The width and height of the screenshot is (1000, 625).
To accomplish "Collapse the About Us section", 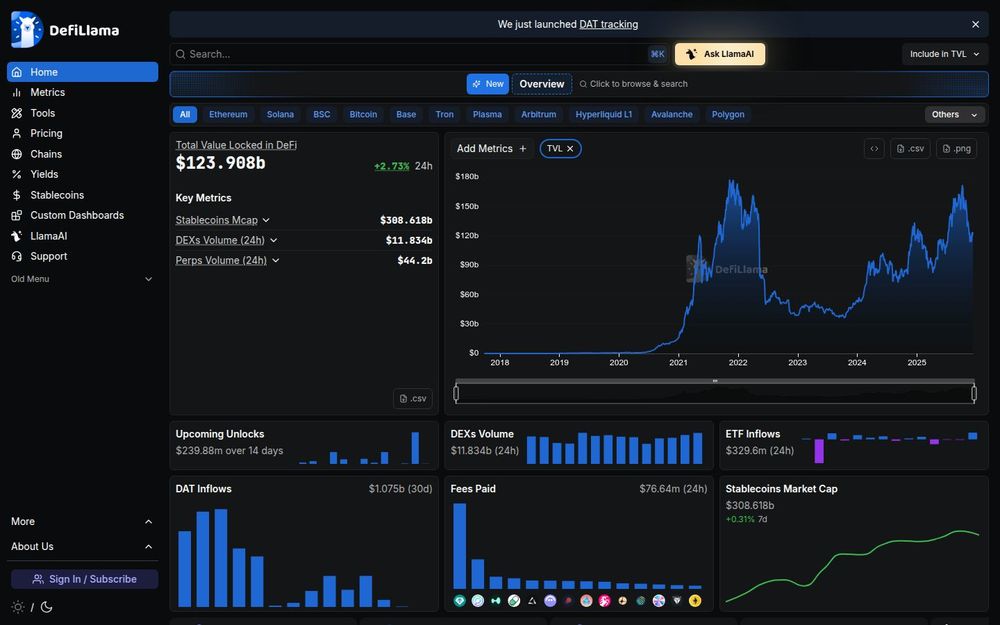I will [x=82, y=547].
